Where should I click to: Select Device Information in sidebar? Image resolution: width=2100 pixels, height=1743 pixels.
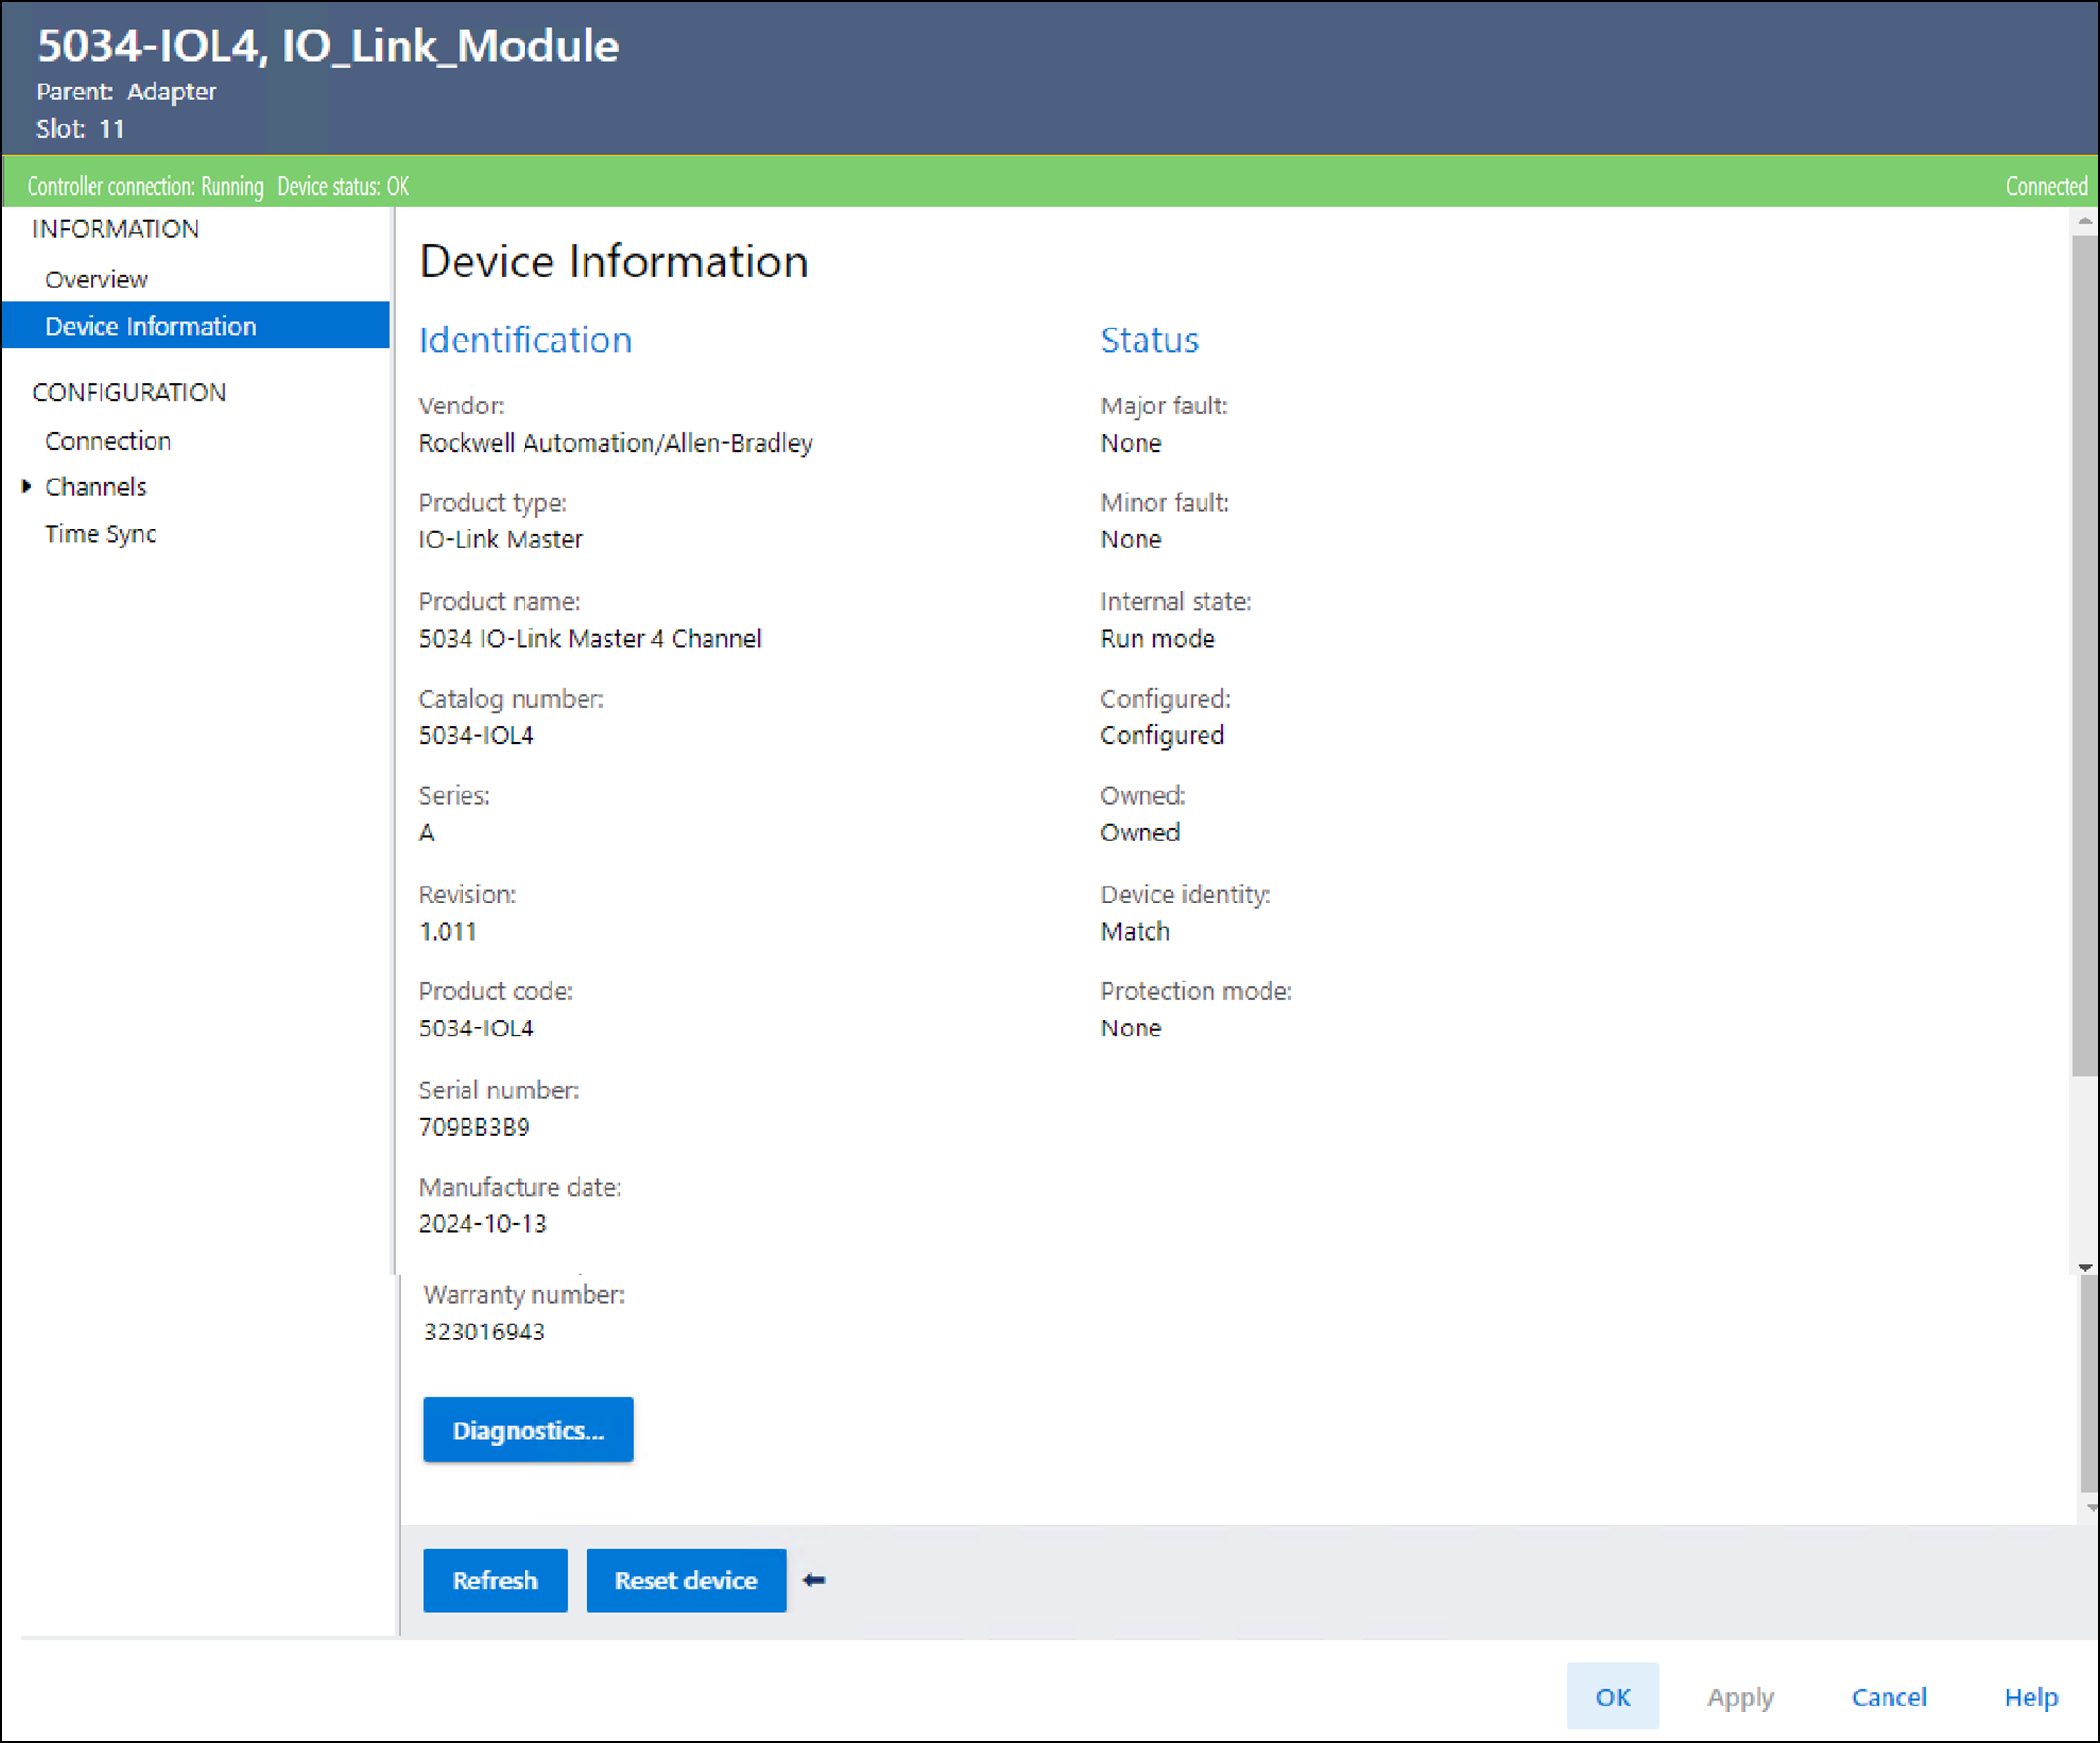pyautogui.click(x=151, y=326)
